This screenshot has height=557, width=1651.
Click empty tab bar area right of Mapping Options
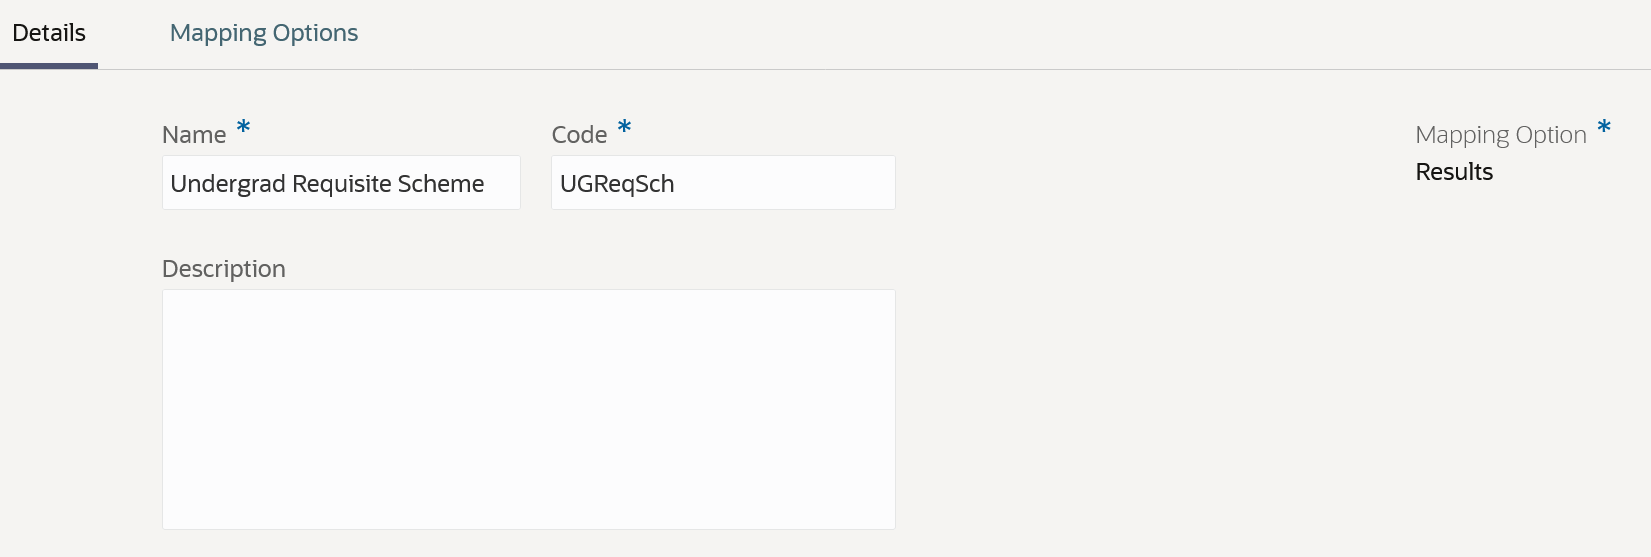pyautogui.click(x=900, y=33)
